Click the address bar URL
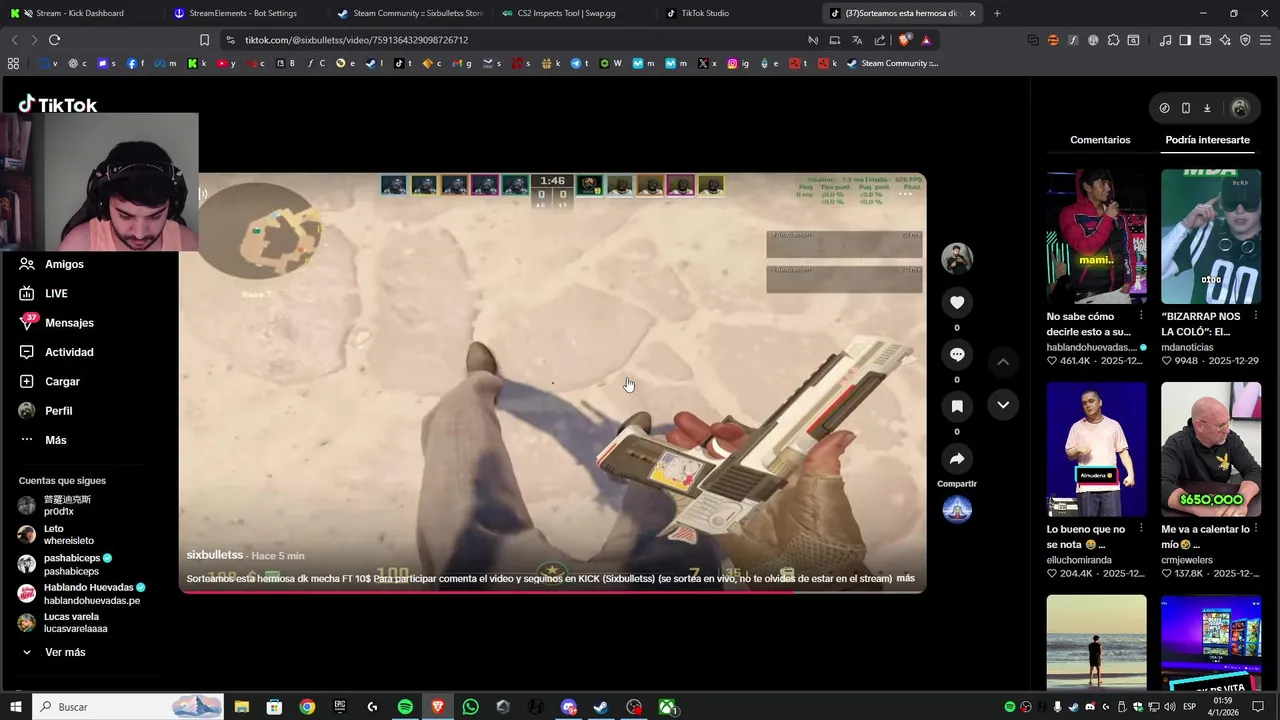The image size is (1280, 720). (x=357, y=40)
